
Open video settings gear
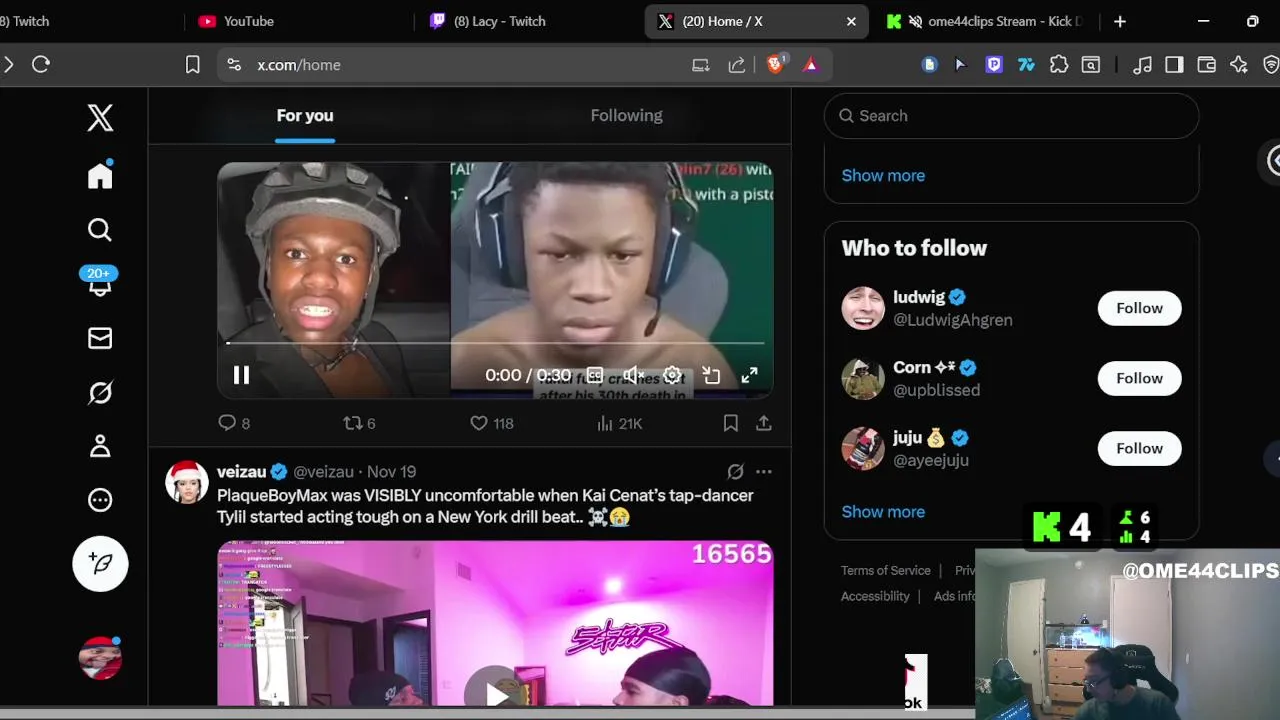(672, 375)
